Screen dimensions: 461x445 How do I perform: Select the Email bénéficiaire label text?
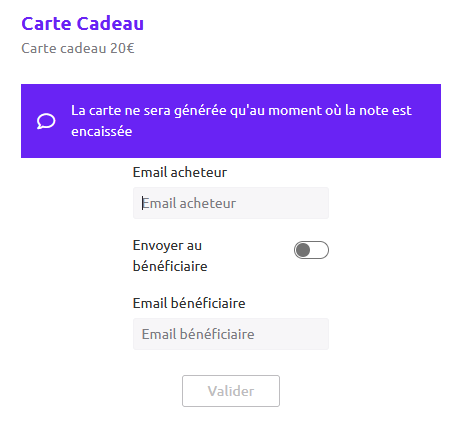coord(189,303)
